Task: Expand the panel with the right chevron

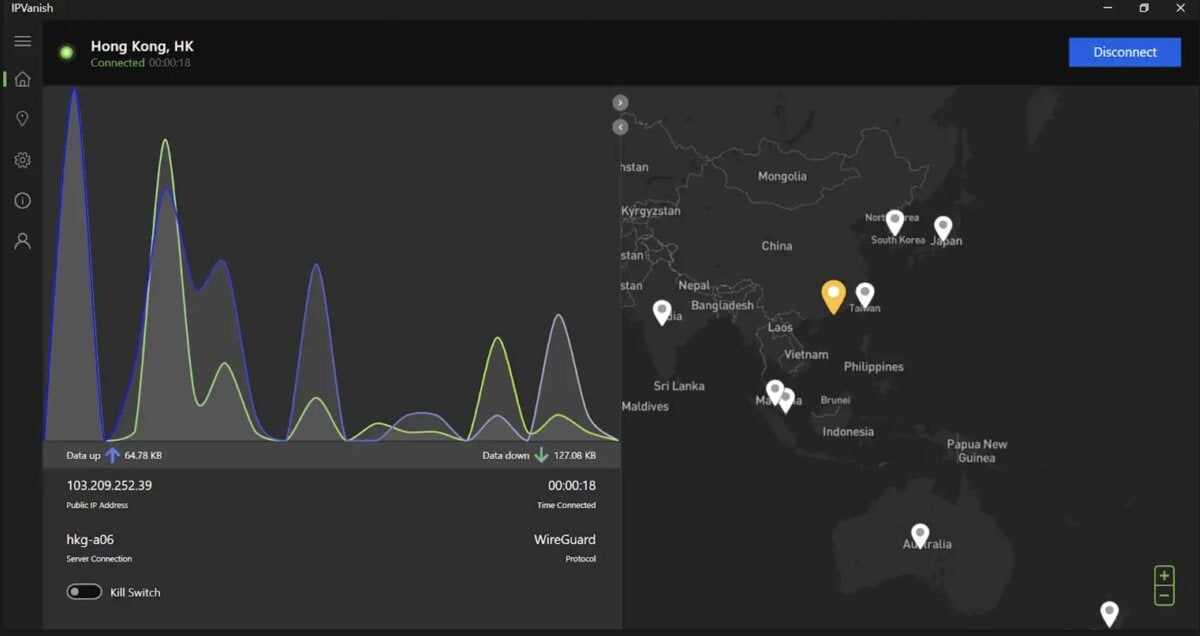Action: click(x=620, y=102)
